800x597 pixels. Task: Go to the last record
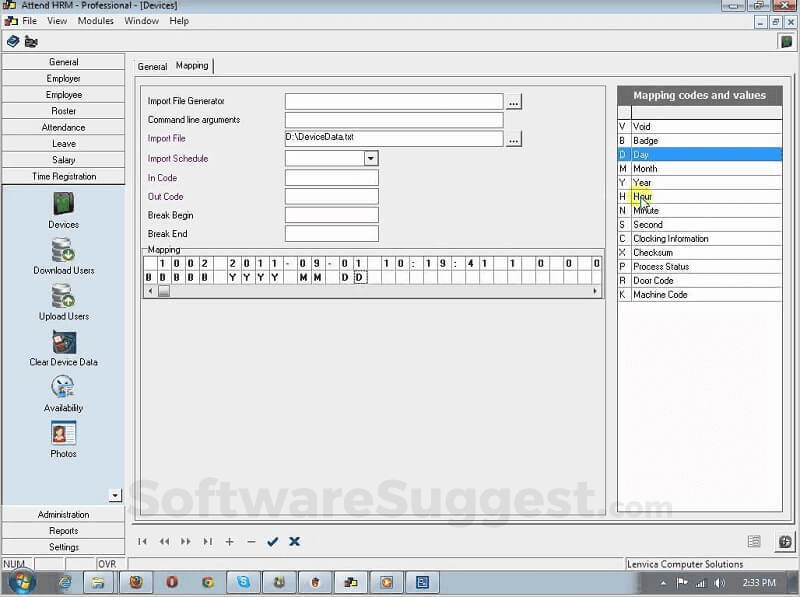(x=207, y=541)
